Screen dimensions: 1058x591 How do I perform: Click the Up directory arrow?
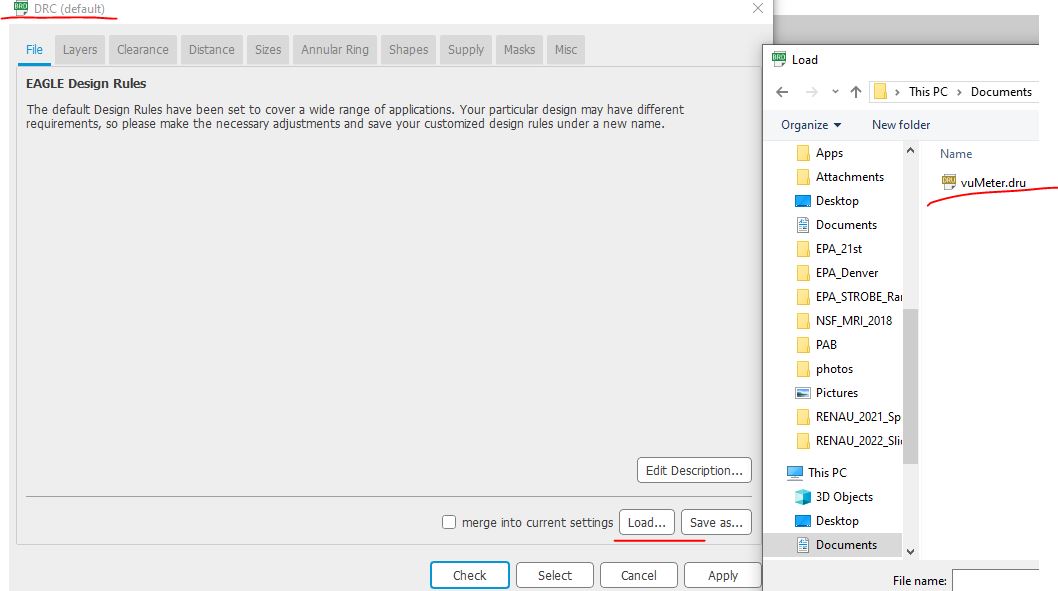pyautogui.click(x=855, y=92)
